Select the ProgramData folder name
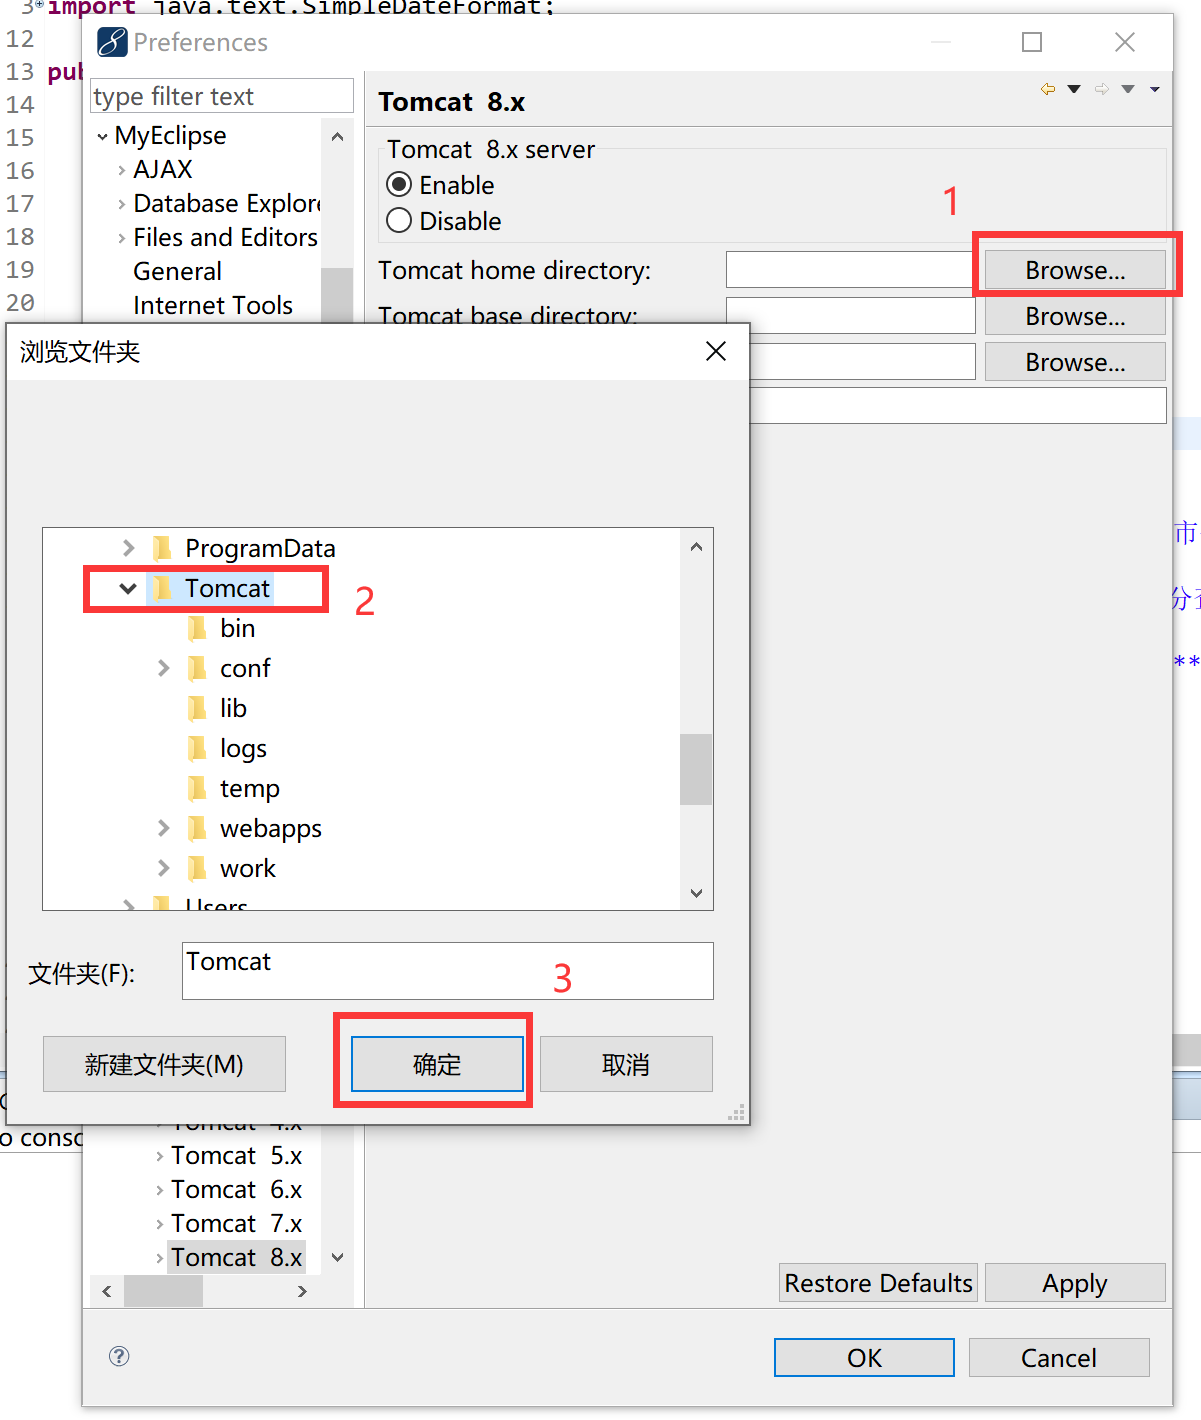Screen dimensions: 1201x1420 (x=260, y=548)
